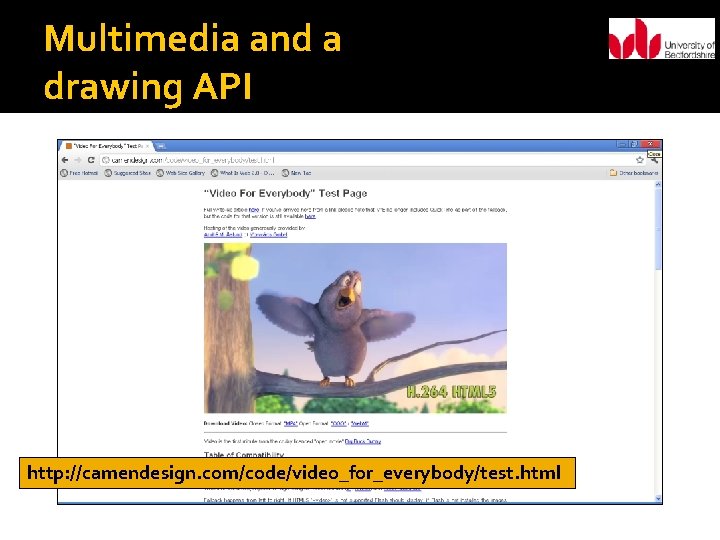Click the address bar URL field
This screenshot has height=540, width=720.
point(367,160)
